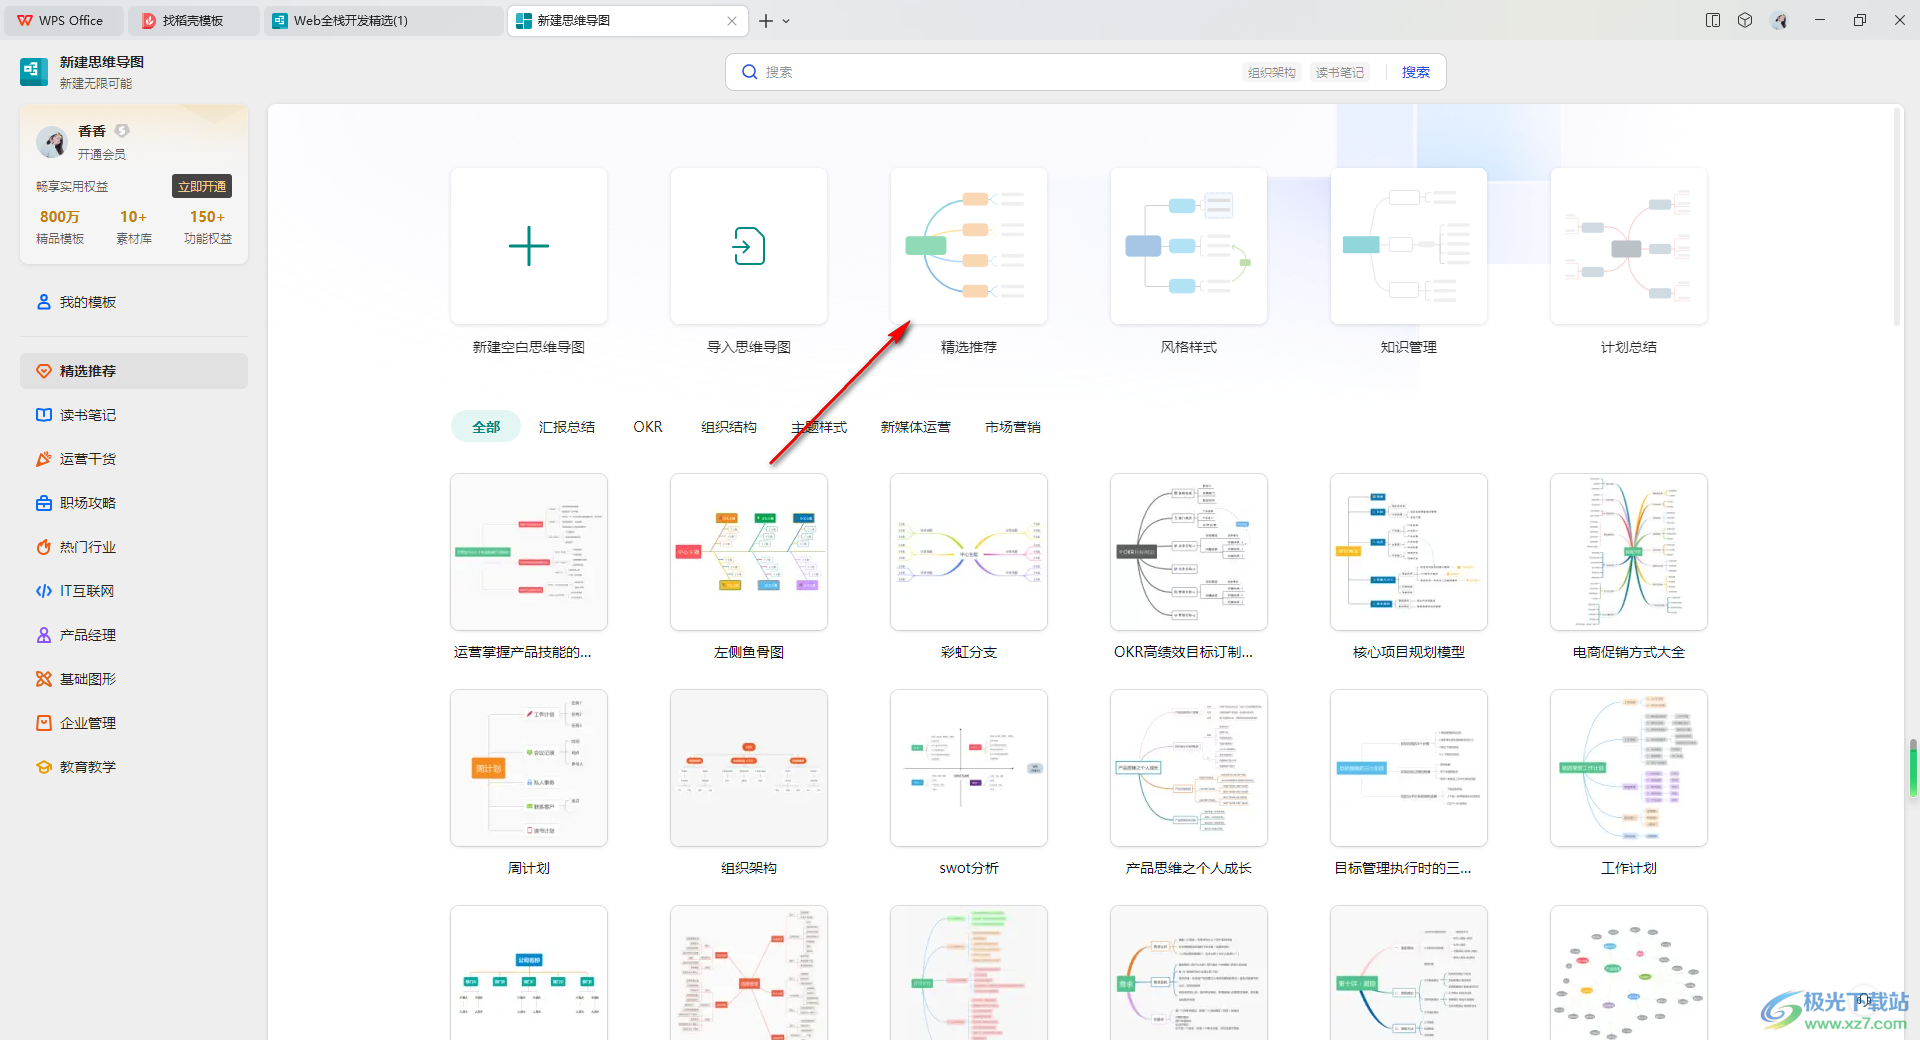Open the 产品思维之个人成长 template

click(1189, 768)
